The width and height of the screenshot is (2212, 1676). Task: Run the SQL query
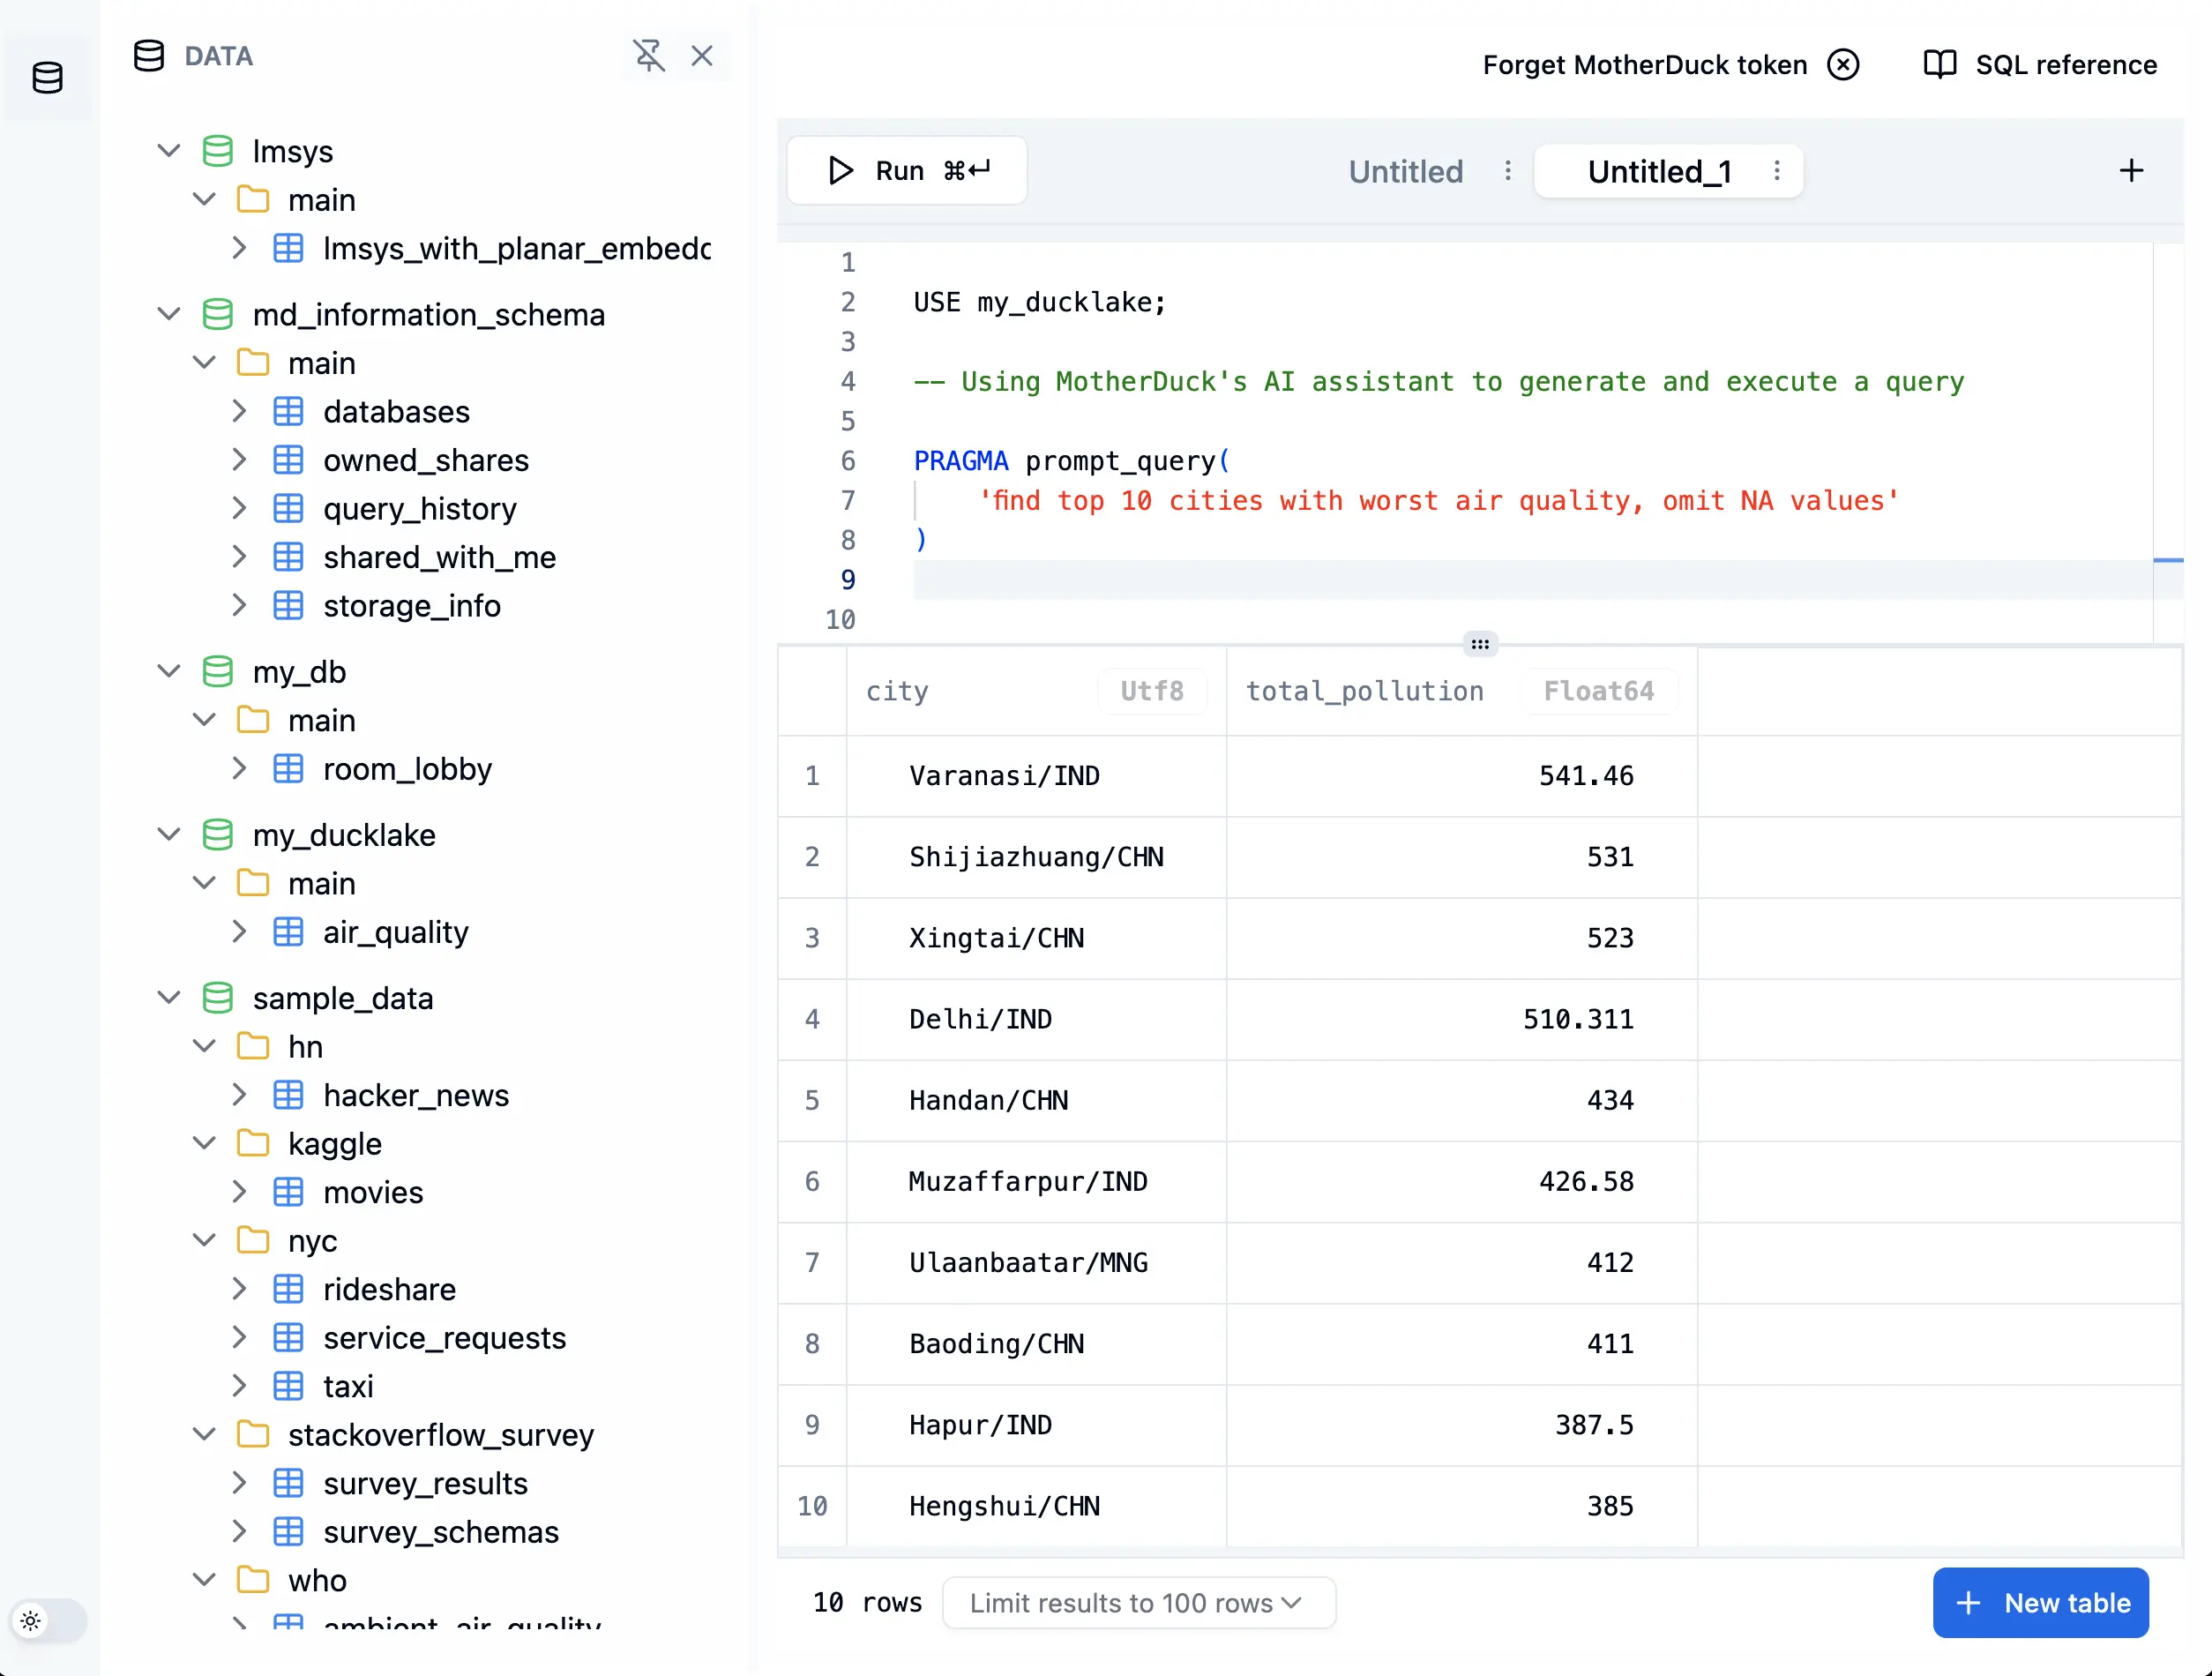[x=905, y=170]
